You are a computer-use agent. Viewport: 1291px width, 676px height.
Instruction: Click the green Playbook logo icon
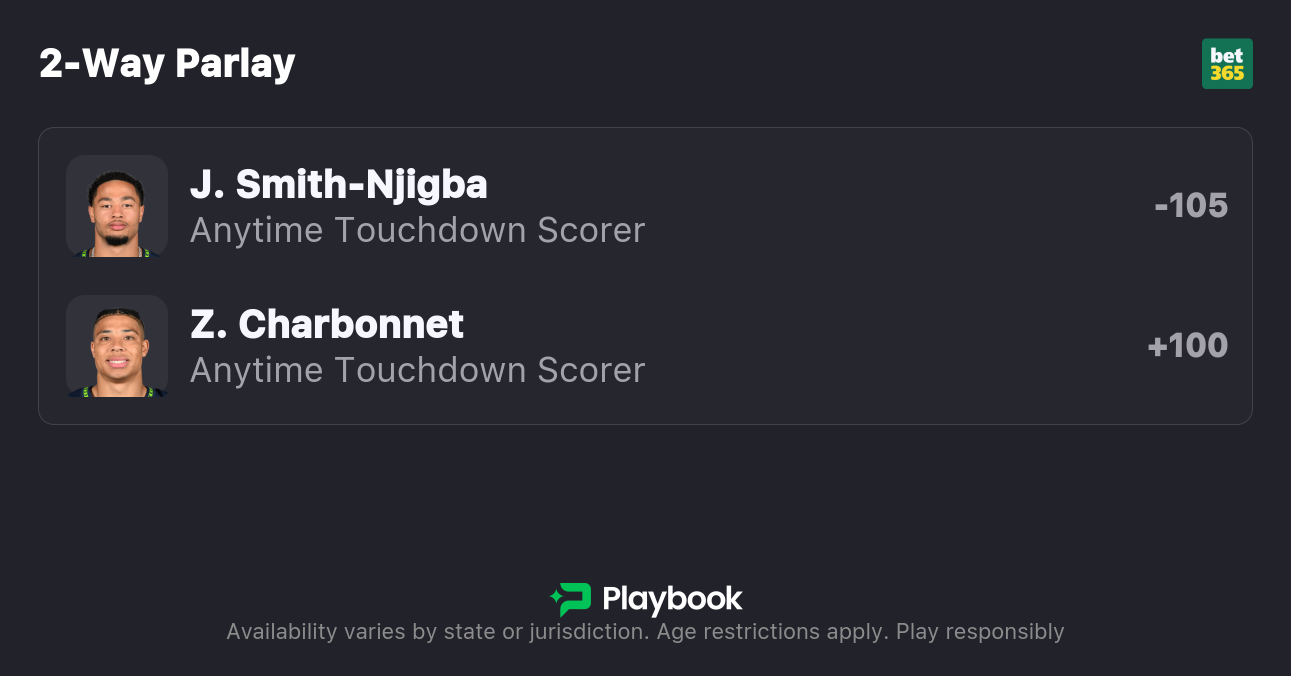tap(571, 599)
